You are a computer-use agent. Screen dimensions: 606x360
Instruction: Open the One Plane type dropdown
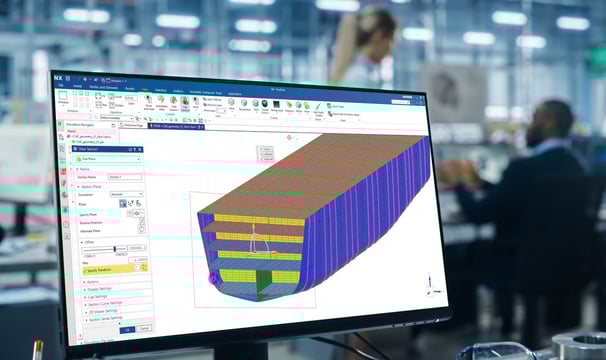coord(108,159)
